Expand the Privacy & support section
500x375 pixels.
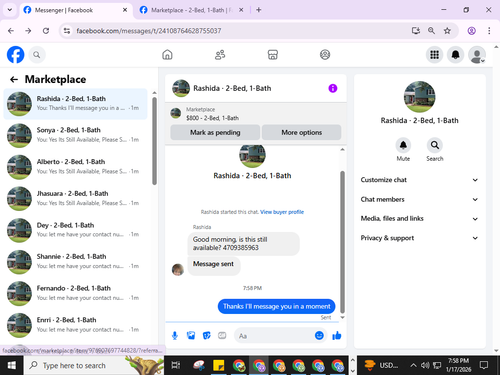point(419,238)
